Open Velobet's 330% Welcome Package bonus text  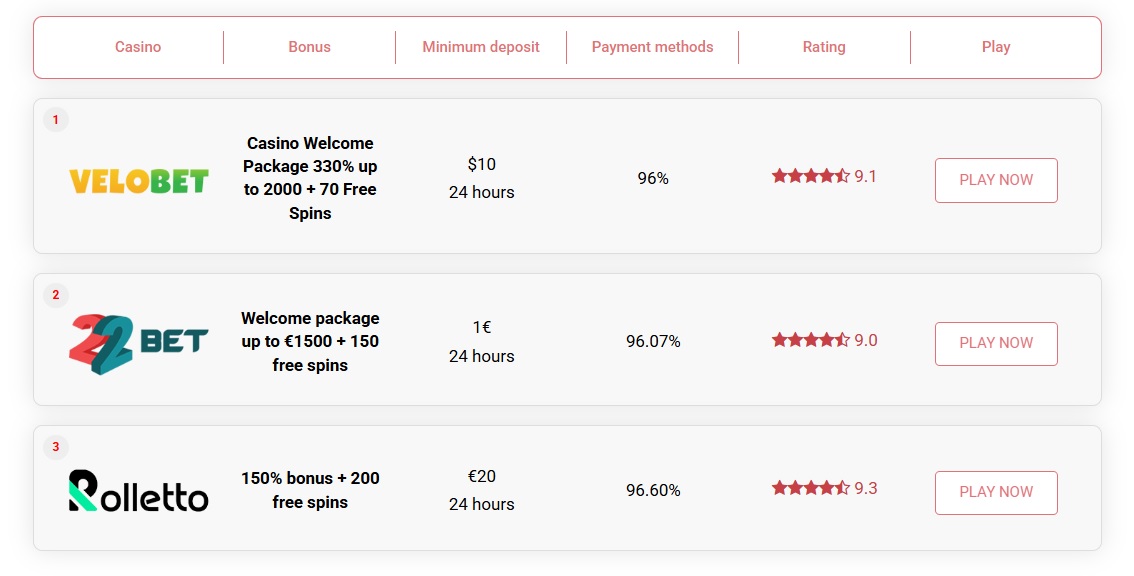[x=310, y=178]
